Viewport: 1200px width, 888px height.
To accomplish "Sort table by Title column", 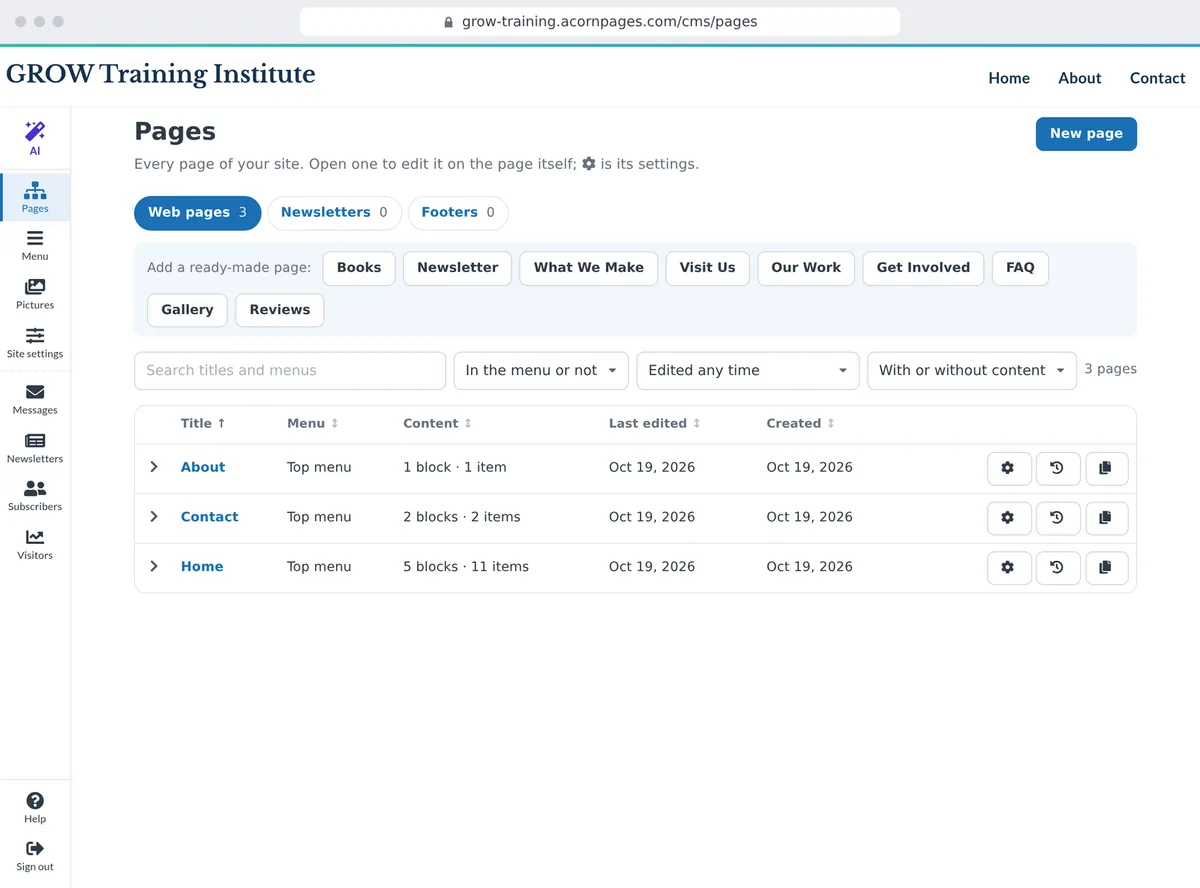I will coord(203,424).
